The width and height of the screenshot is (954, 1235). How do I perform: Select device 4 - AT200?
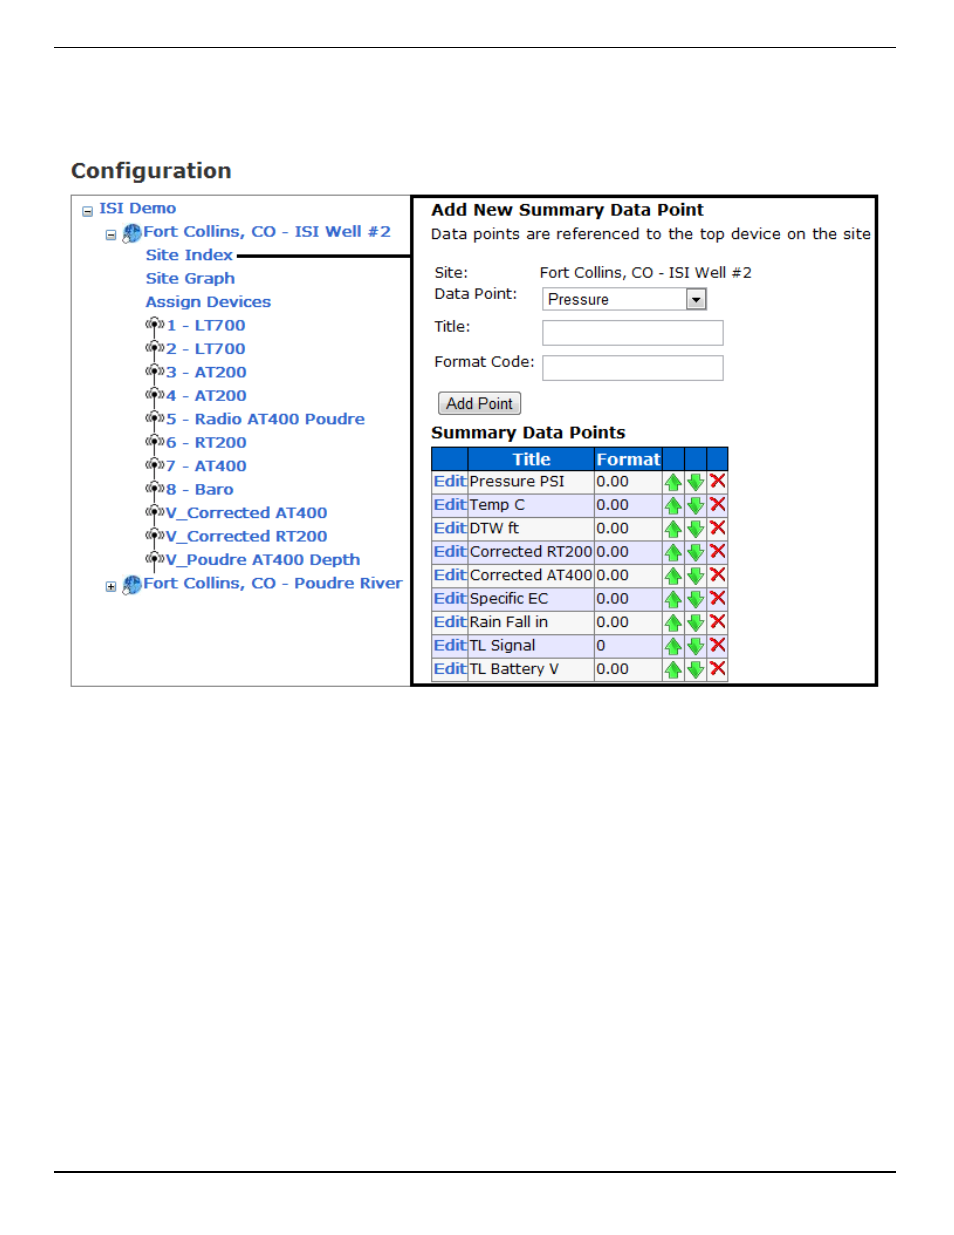click(206, 396)
